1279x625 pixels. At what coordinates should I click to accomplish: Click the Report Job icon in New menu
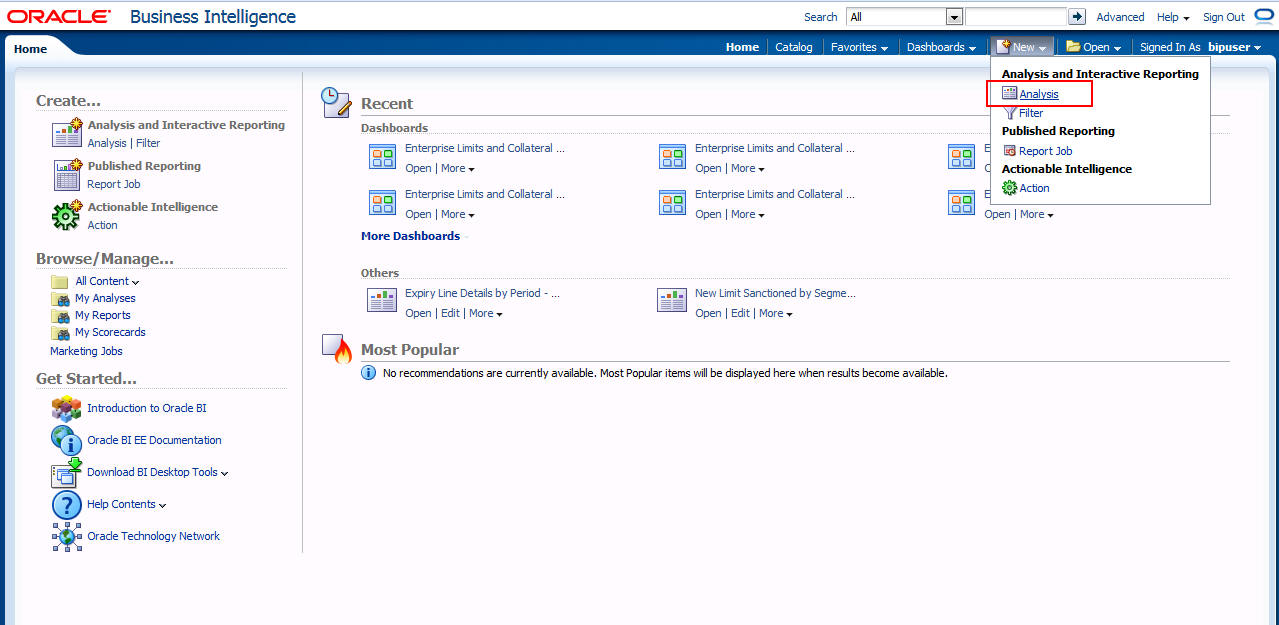coord(1009,151)
